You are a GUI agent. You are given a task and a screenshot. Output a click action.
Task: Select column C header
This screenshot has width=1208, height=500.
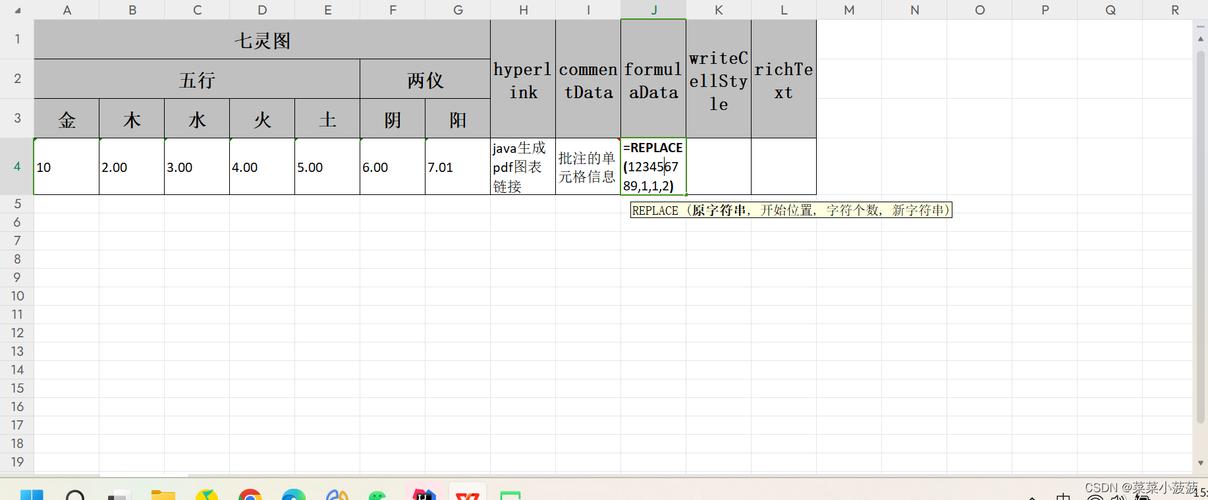coord(197,10)
